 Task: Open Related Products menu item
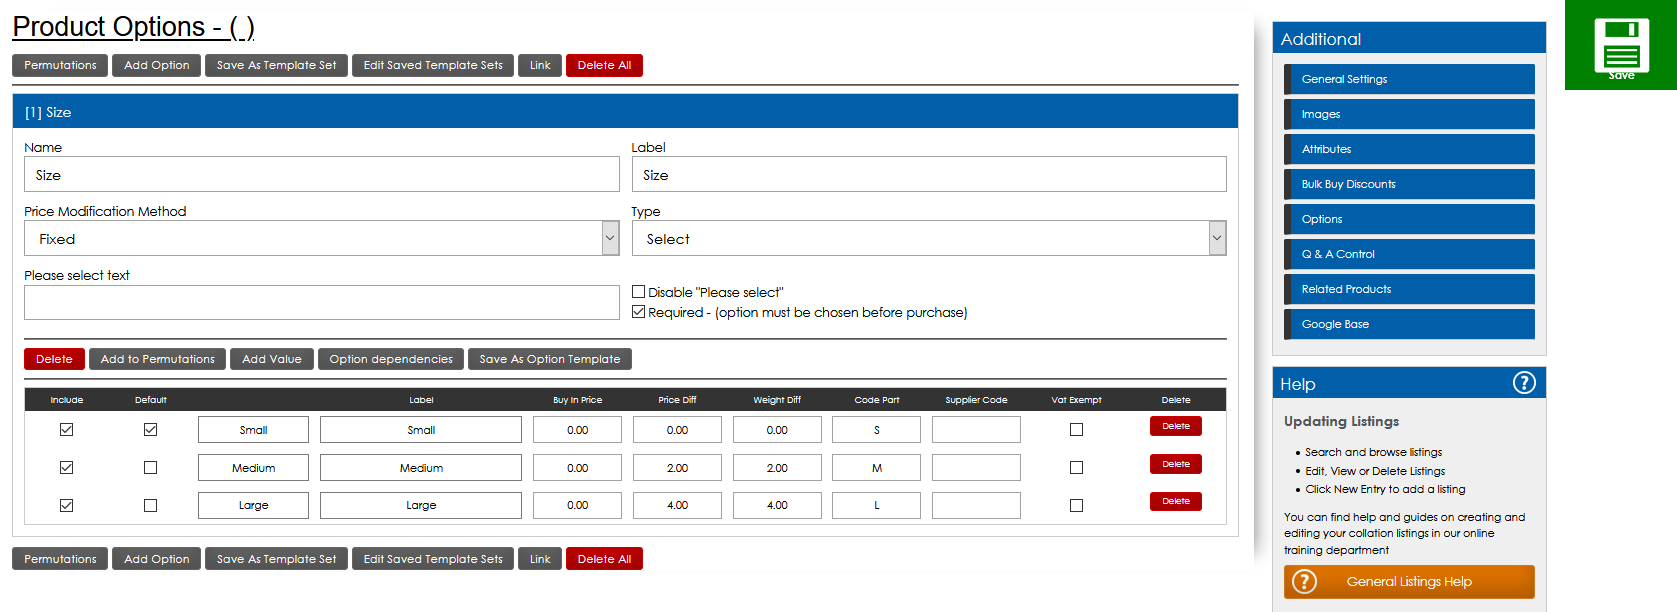(x=1409, y=289)
